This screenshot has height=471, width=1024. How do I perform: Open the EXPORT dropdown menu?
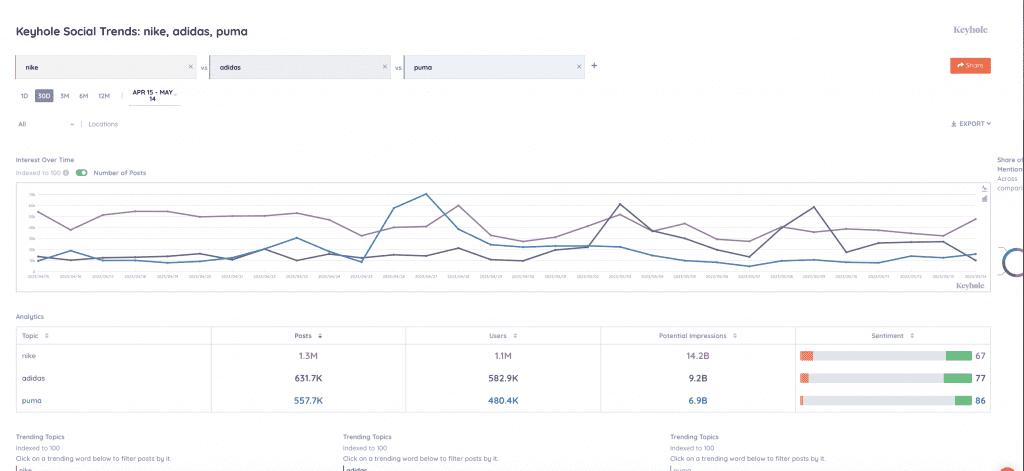pyautogui.click(x=970, y=123)
